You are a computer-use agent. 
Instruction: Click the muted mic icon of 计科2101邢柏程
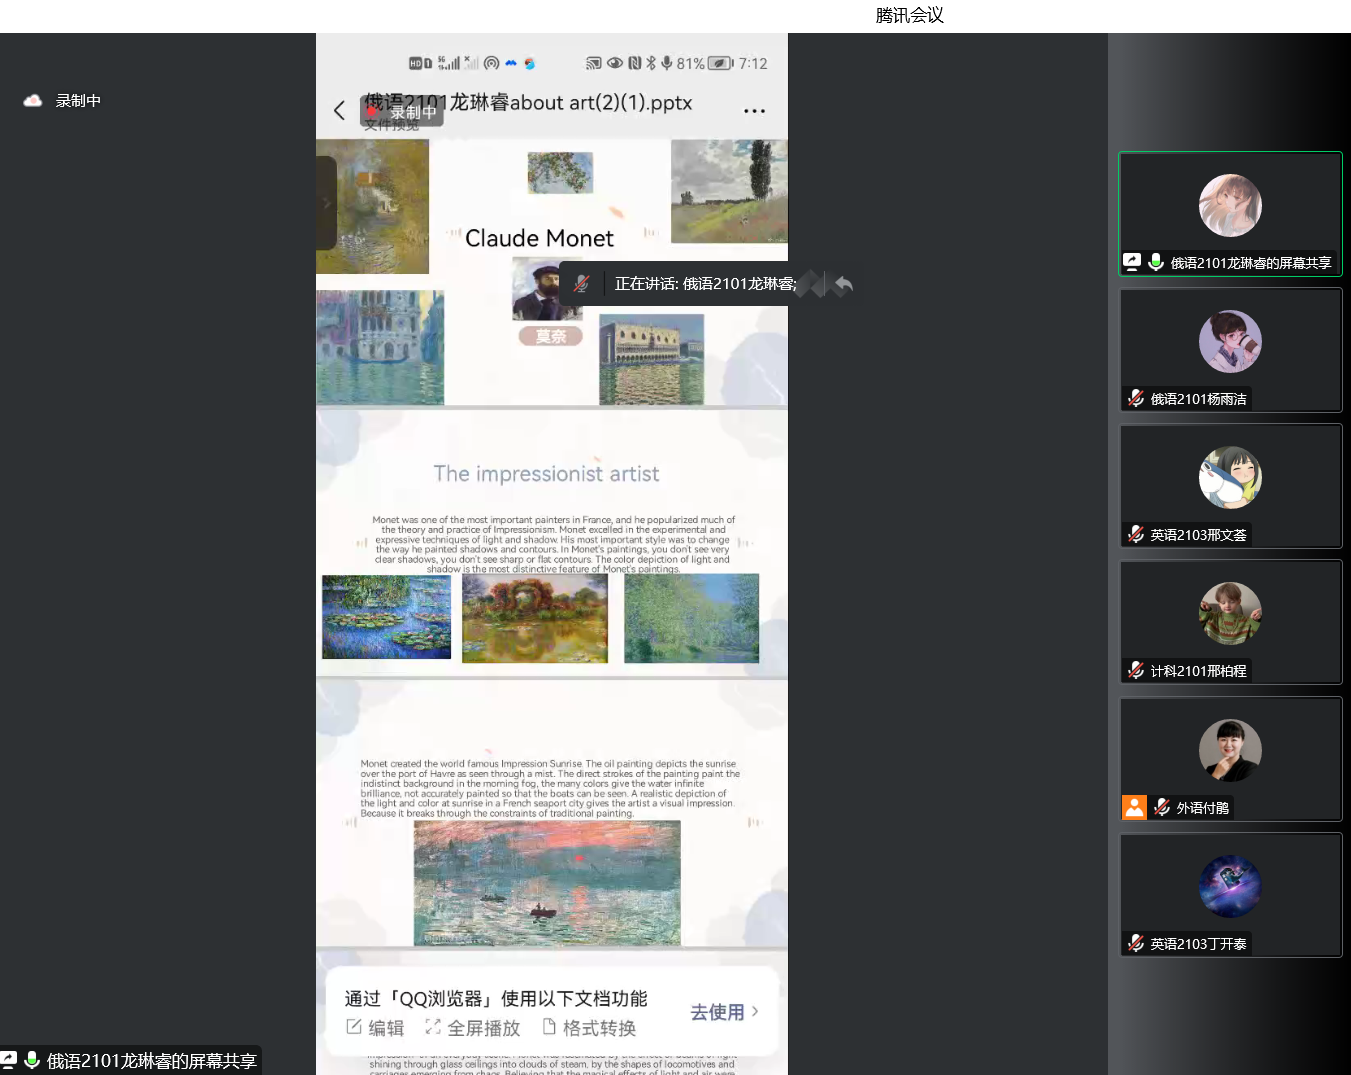[1136, 670]
